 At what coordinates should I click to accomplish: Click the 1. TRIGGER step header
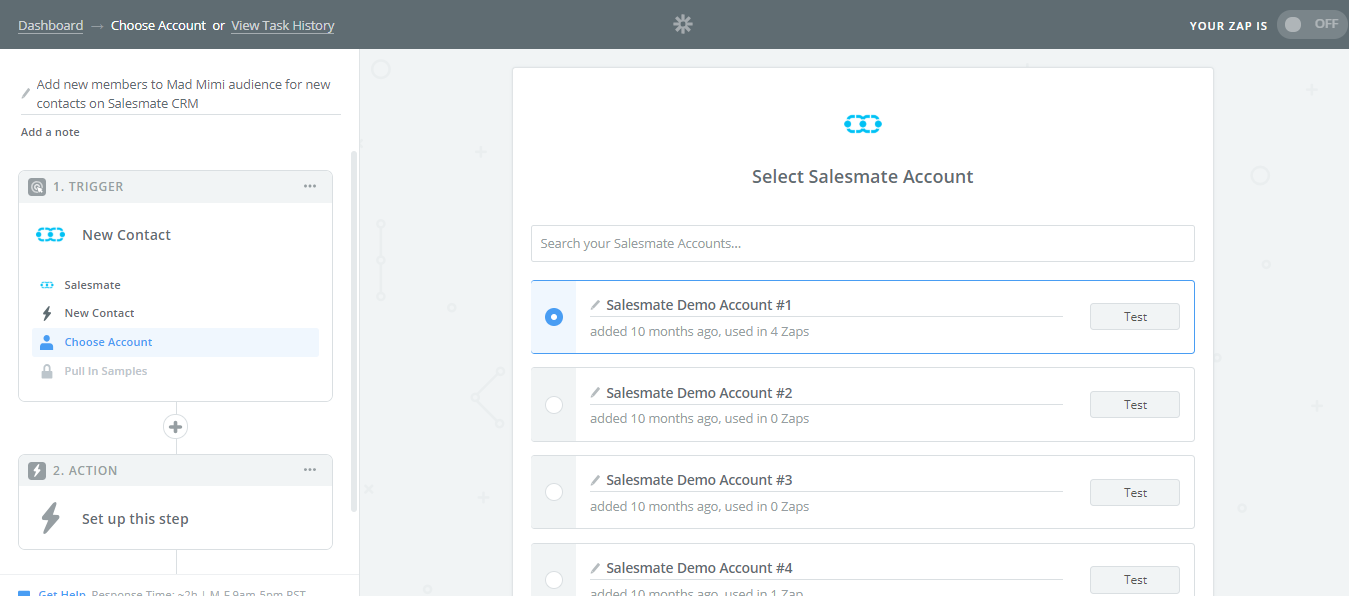click(175, 187)
